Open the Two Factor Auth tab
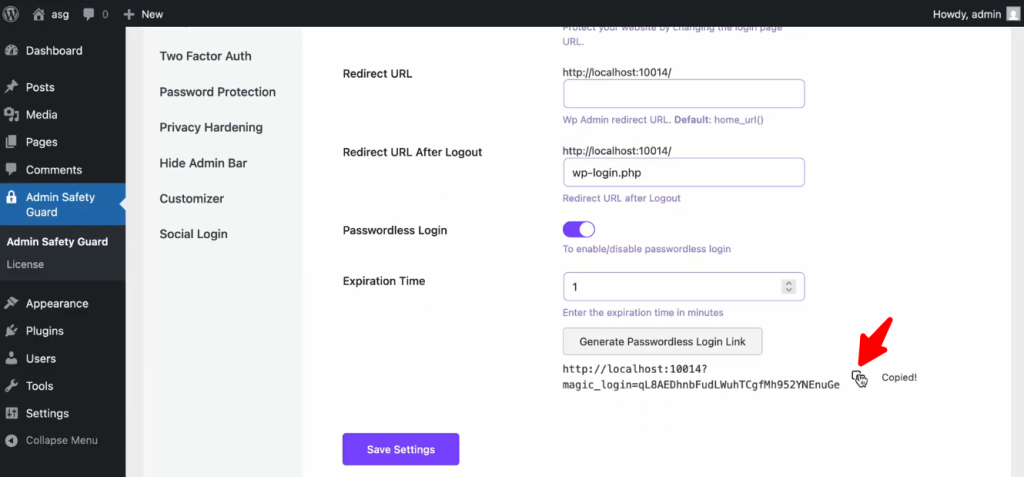The image size is (1024, 477). (x=205, y=56)
